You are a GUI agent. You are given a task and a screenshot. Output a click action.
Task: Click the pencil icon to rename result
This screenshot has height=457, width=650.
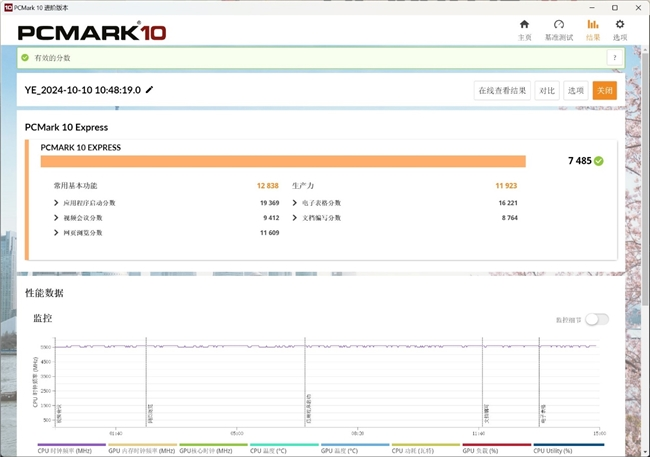click(x=150, y=90)
